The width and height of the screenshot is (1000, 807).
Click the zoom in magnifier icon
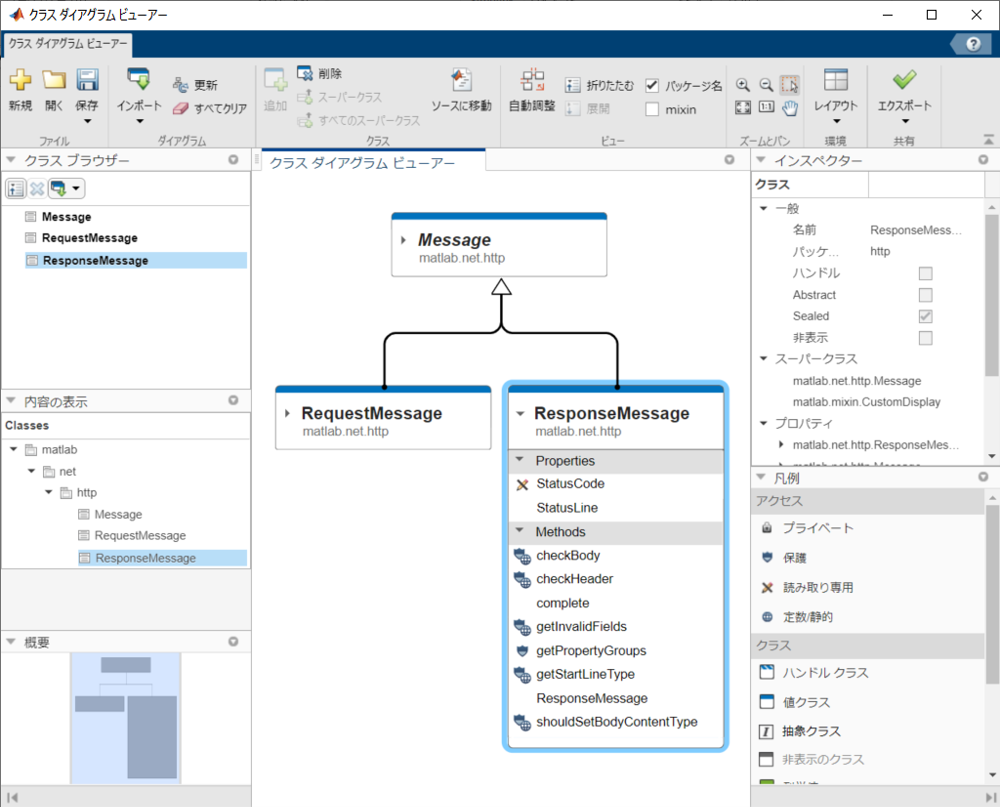tap(743, 86)
